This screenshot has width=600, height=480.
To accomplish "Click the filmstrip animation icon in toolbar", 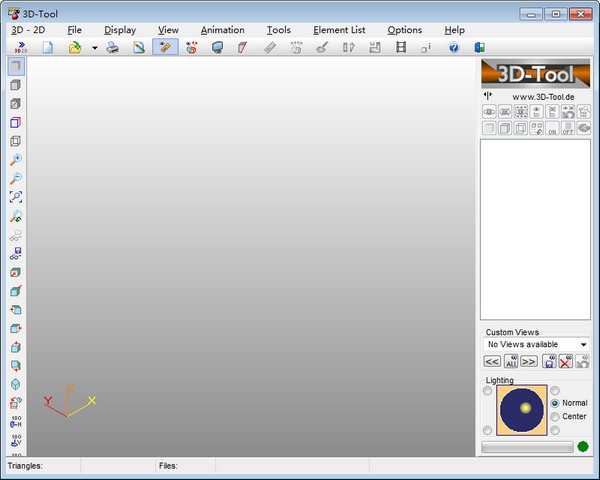I will (x=401, y=47).
